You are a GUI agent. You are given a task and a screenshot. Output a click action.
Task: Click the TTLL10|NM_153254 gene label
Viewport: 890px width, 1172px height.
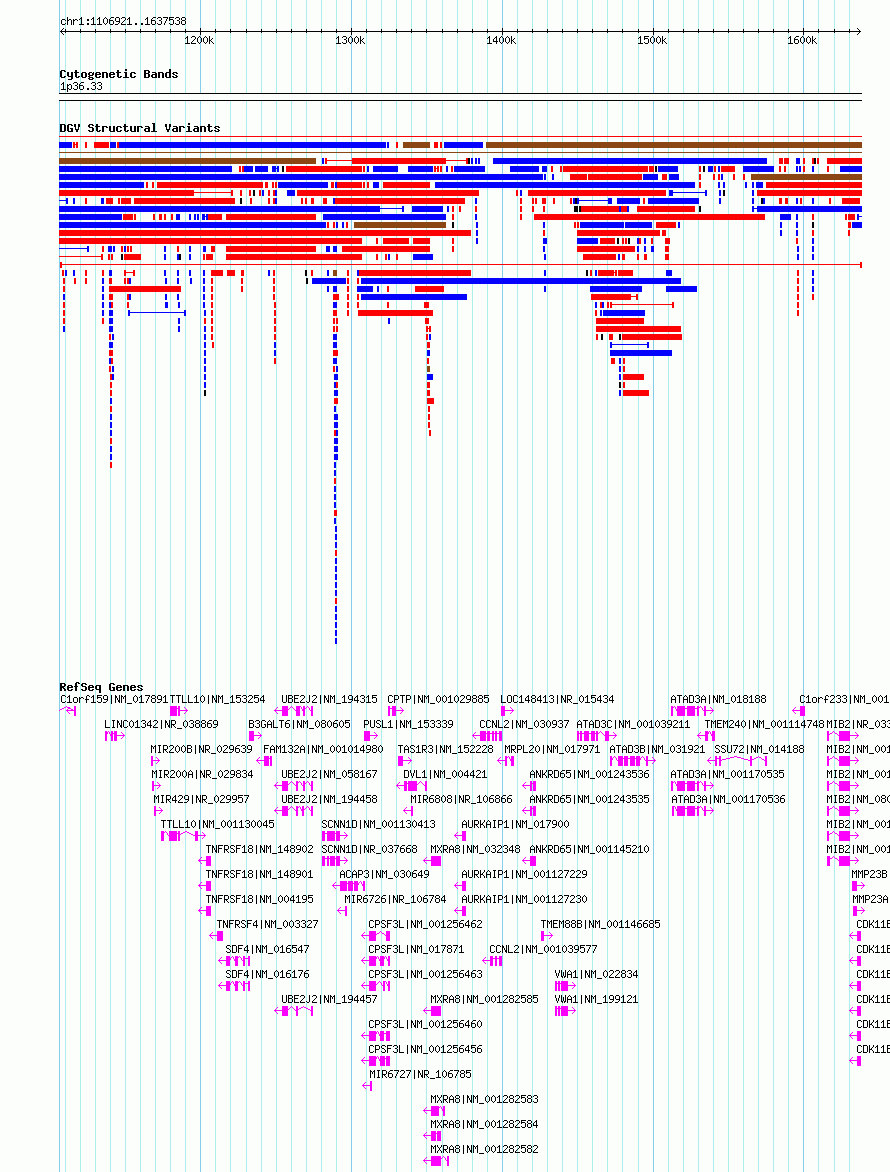217,699
